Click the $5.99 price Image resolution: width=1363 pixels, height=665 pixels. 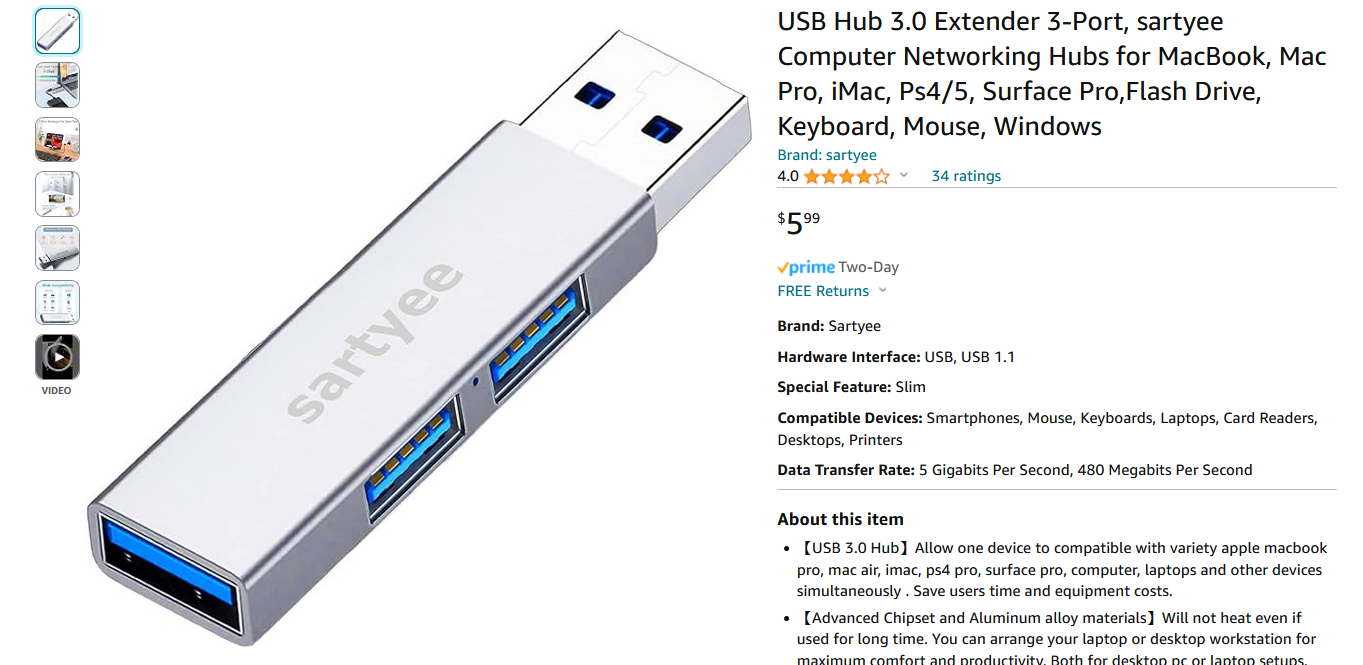(799, 223)
